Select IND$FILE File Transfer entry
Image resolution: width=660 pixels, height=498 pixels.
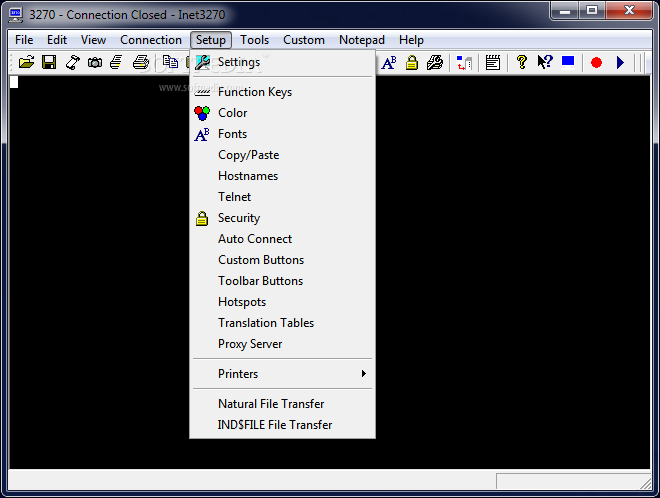[282, 425]
